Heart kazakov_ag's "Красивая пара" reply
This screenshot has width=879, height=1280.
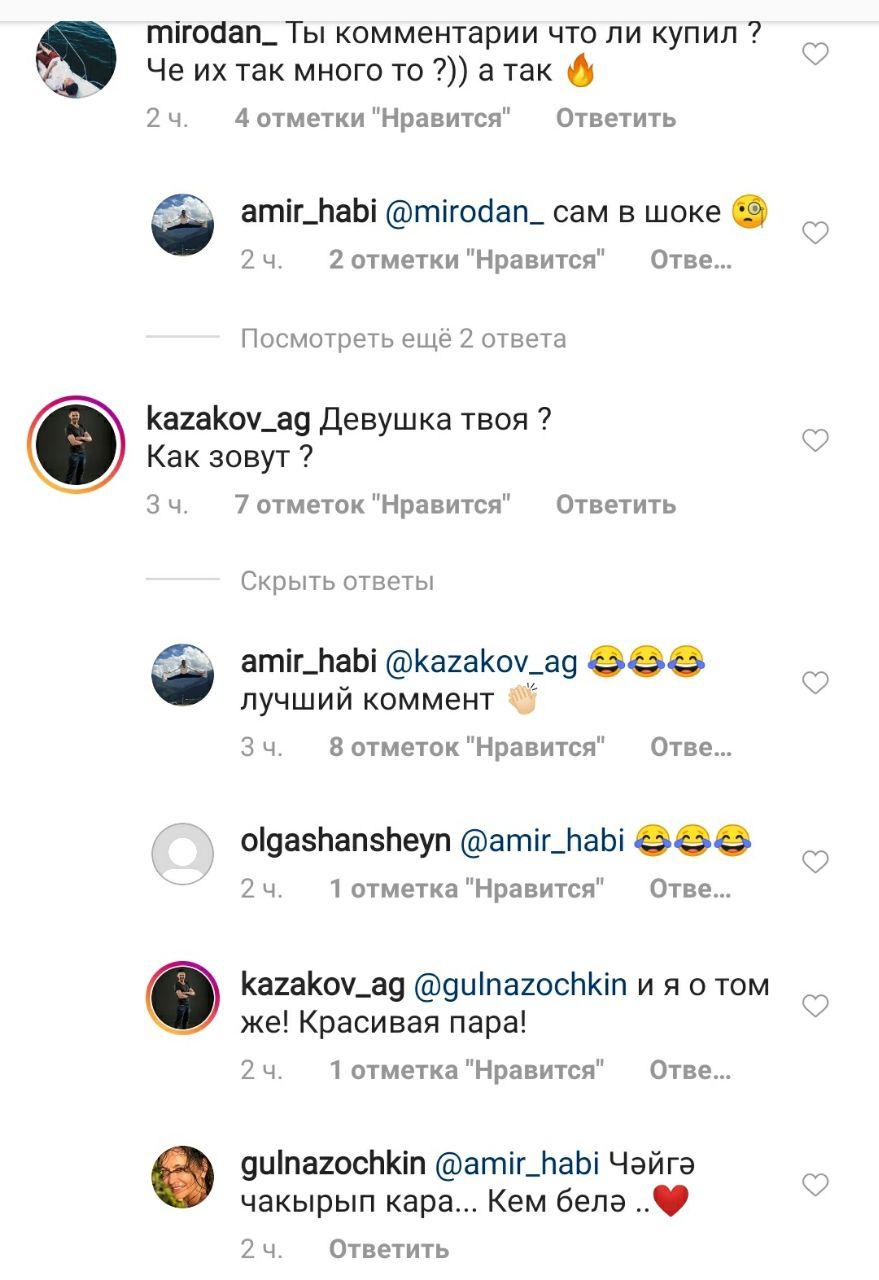point(816,1006)
